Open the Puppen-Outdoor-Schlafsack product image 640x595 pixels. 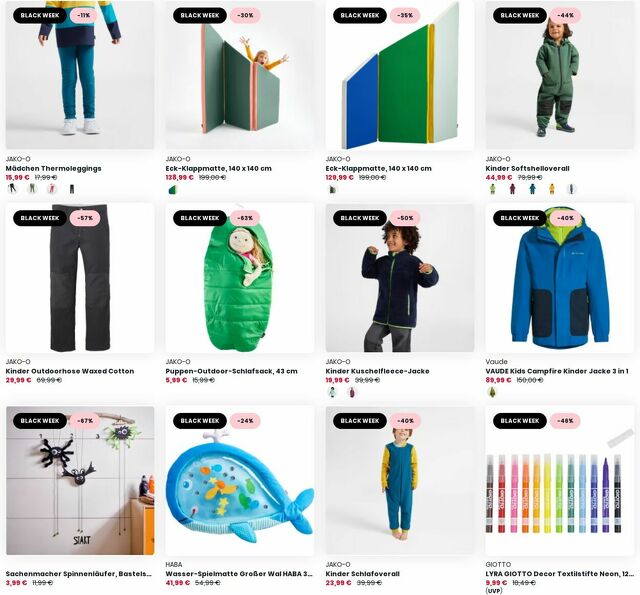(x=240, y=278)
